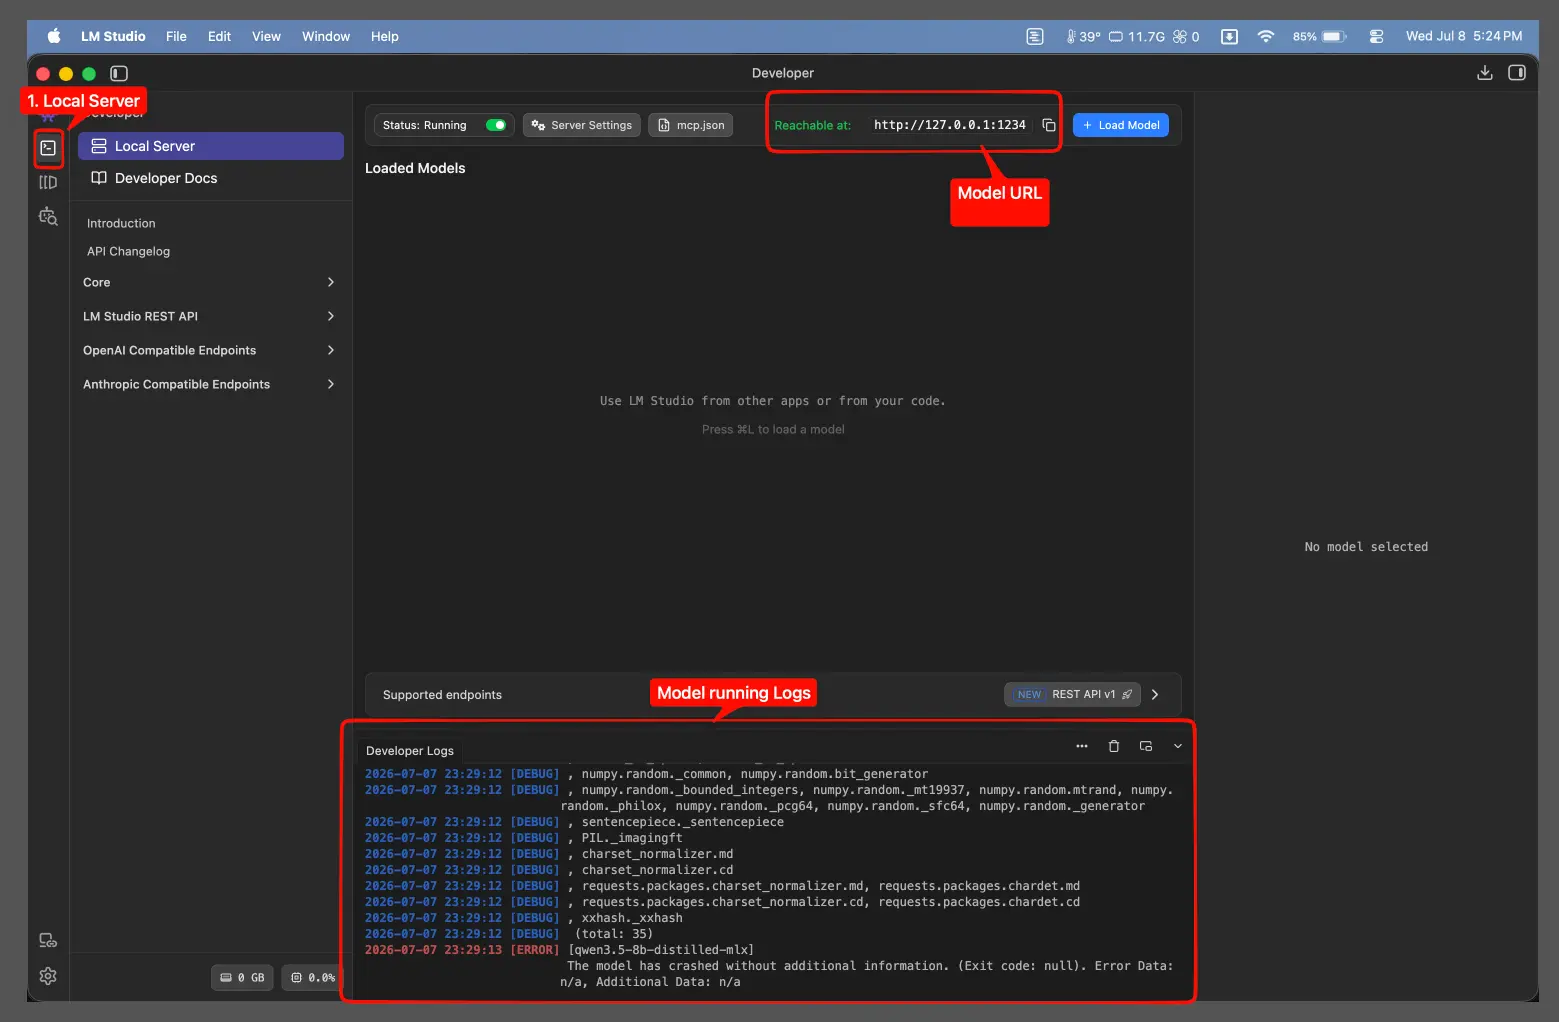Open the downloads icon in window title bar
The width and height of the screenshot is (1559, 1022).
[1485, 73]
